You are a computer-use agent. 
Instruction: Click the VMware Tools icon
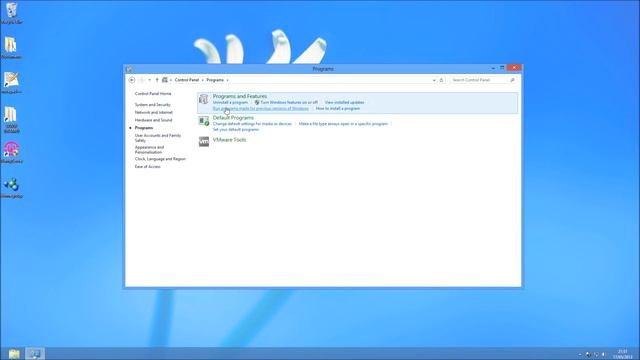click(204, 141)
